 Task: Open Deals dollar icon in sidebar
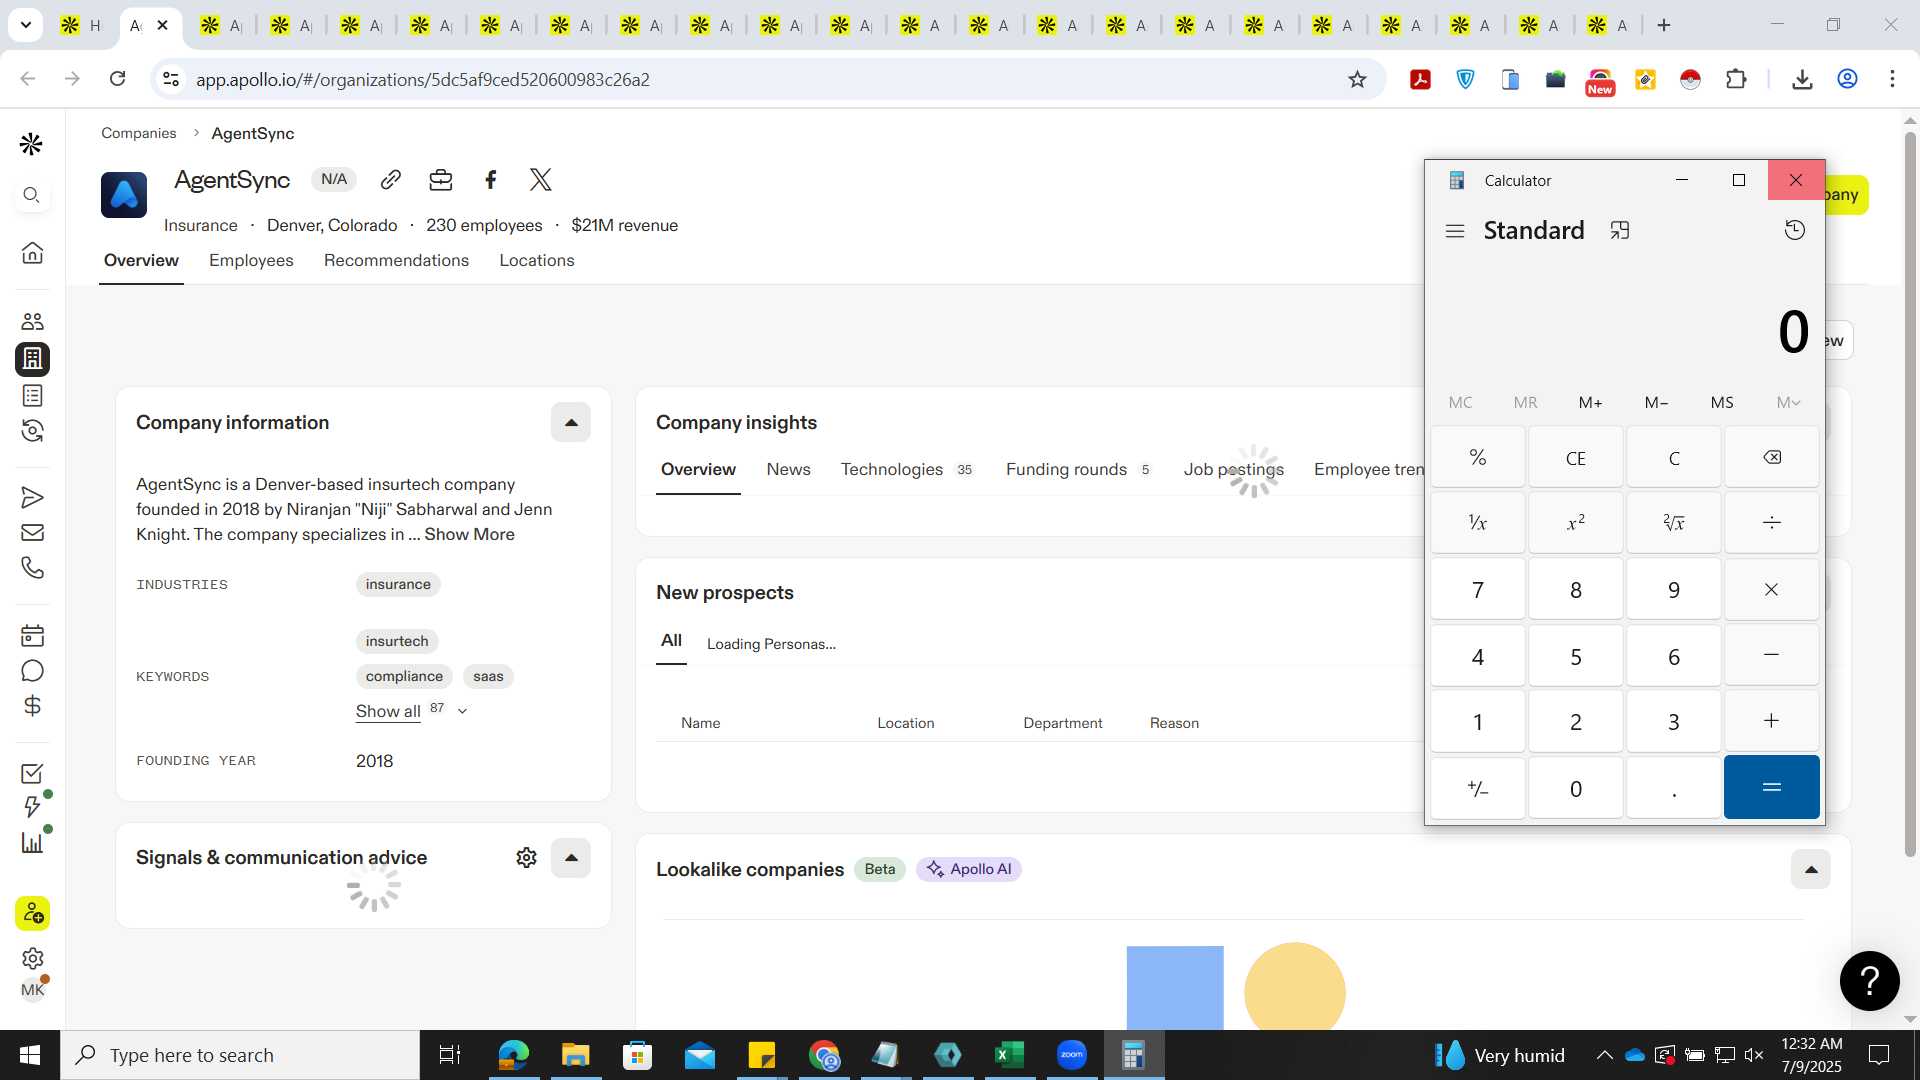[32, 706]
